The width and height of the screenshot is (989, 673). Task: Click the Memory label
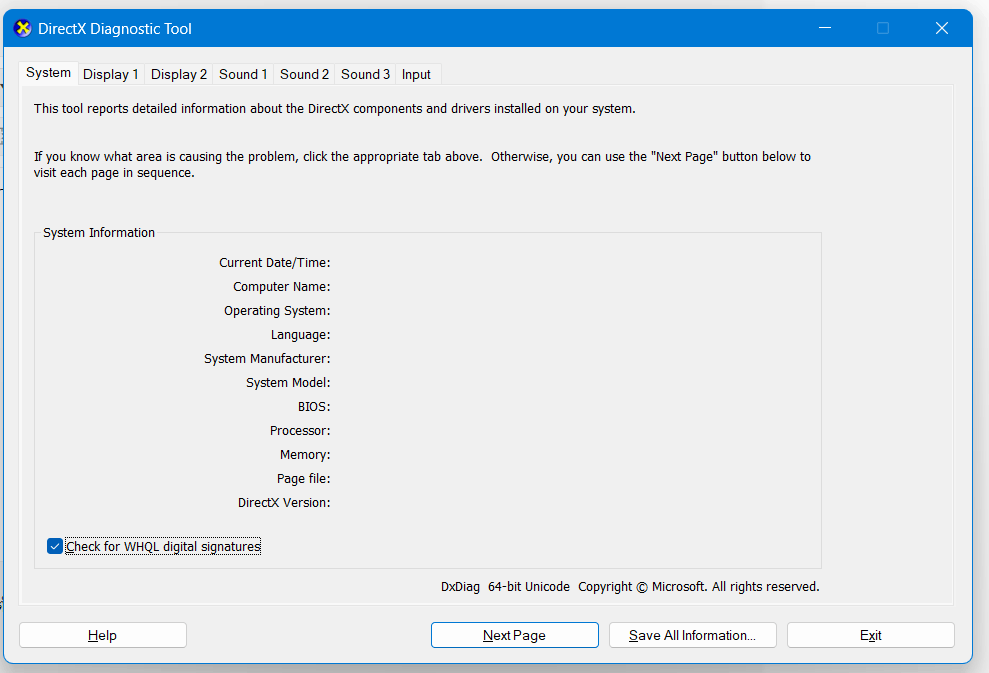(305, 455)
